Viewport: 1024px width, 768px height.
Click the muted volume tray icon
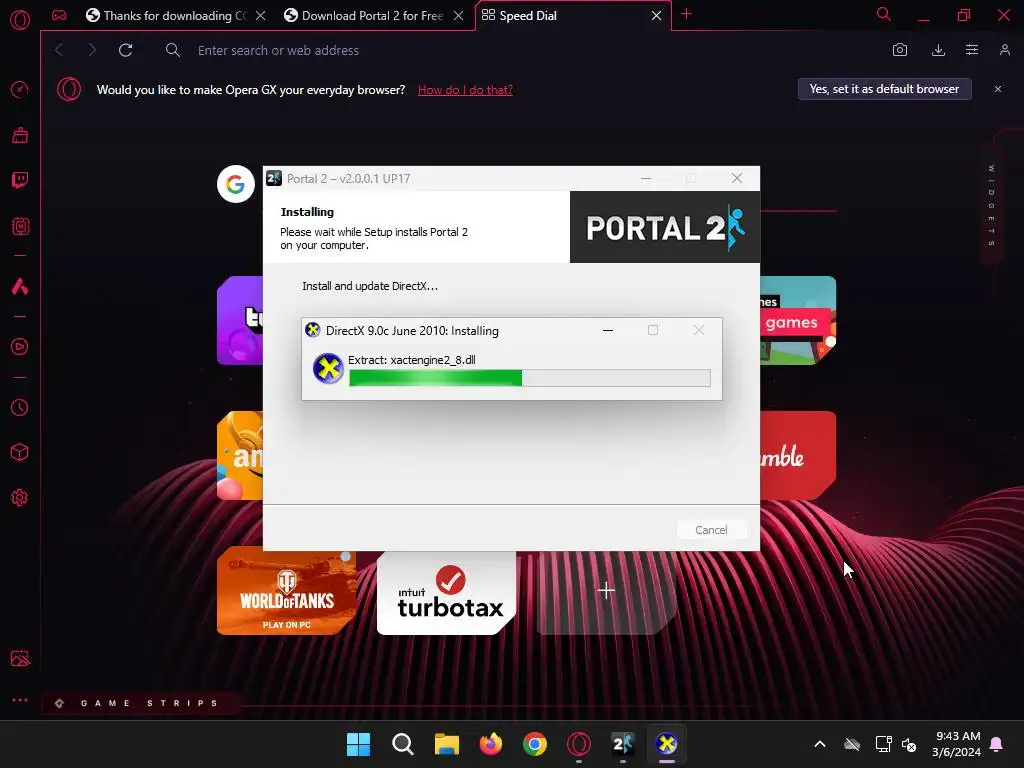tap(908, 744)
